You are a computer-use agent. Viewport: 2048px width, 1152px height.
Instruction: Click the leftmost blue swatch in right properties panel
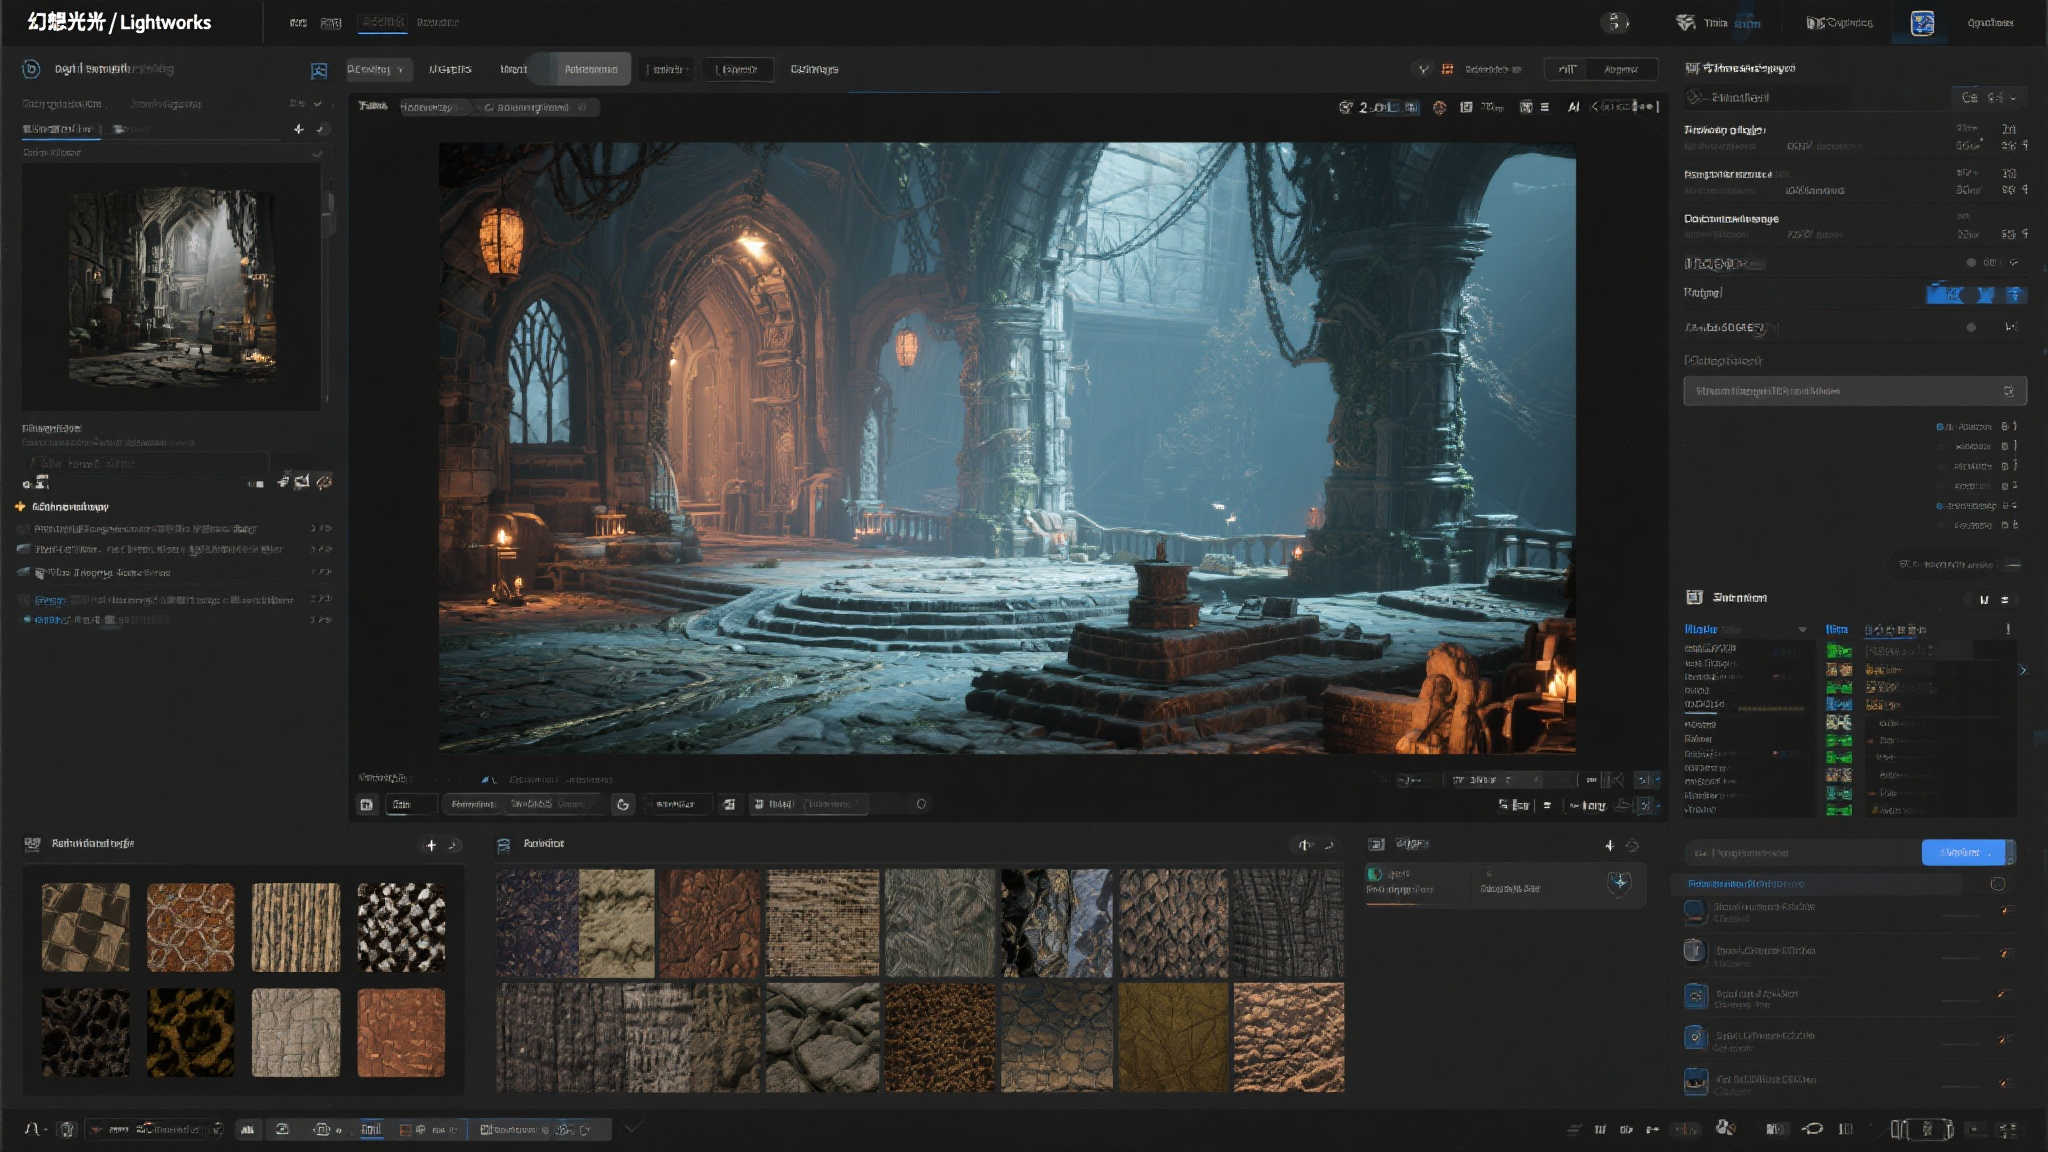[1945, 294]
